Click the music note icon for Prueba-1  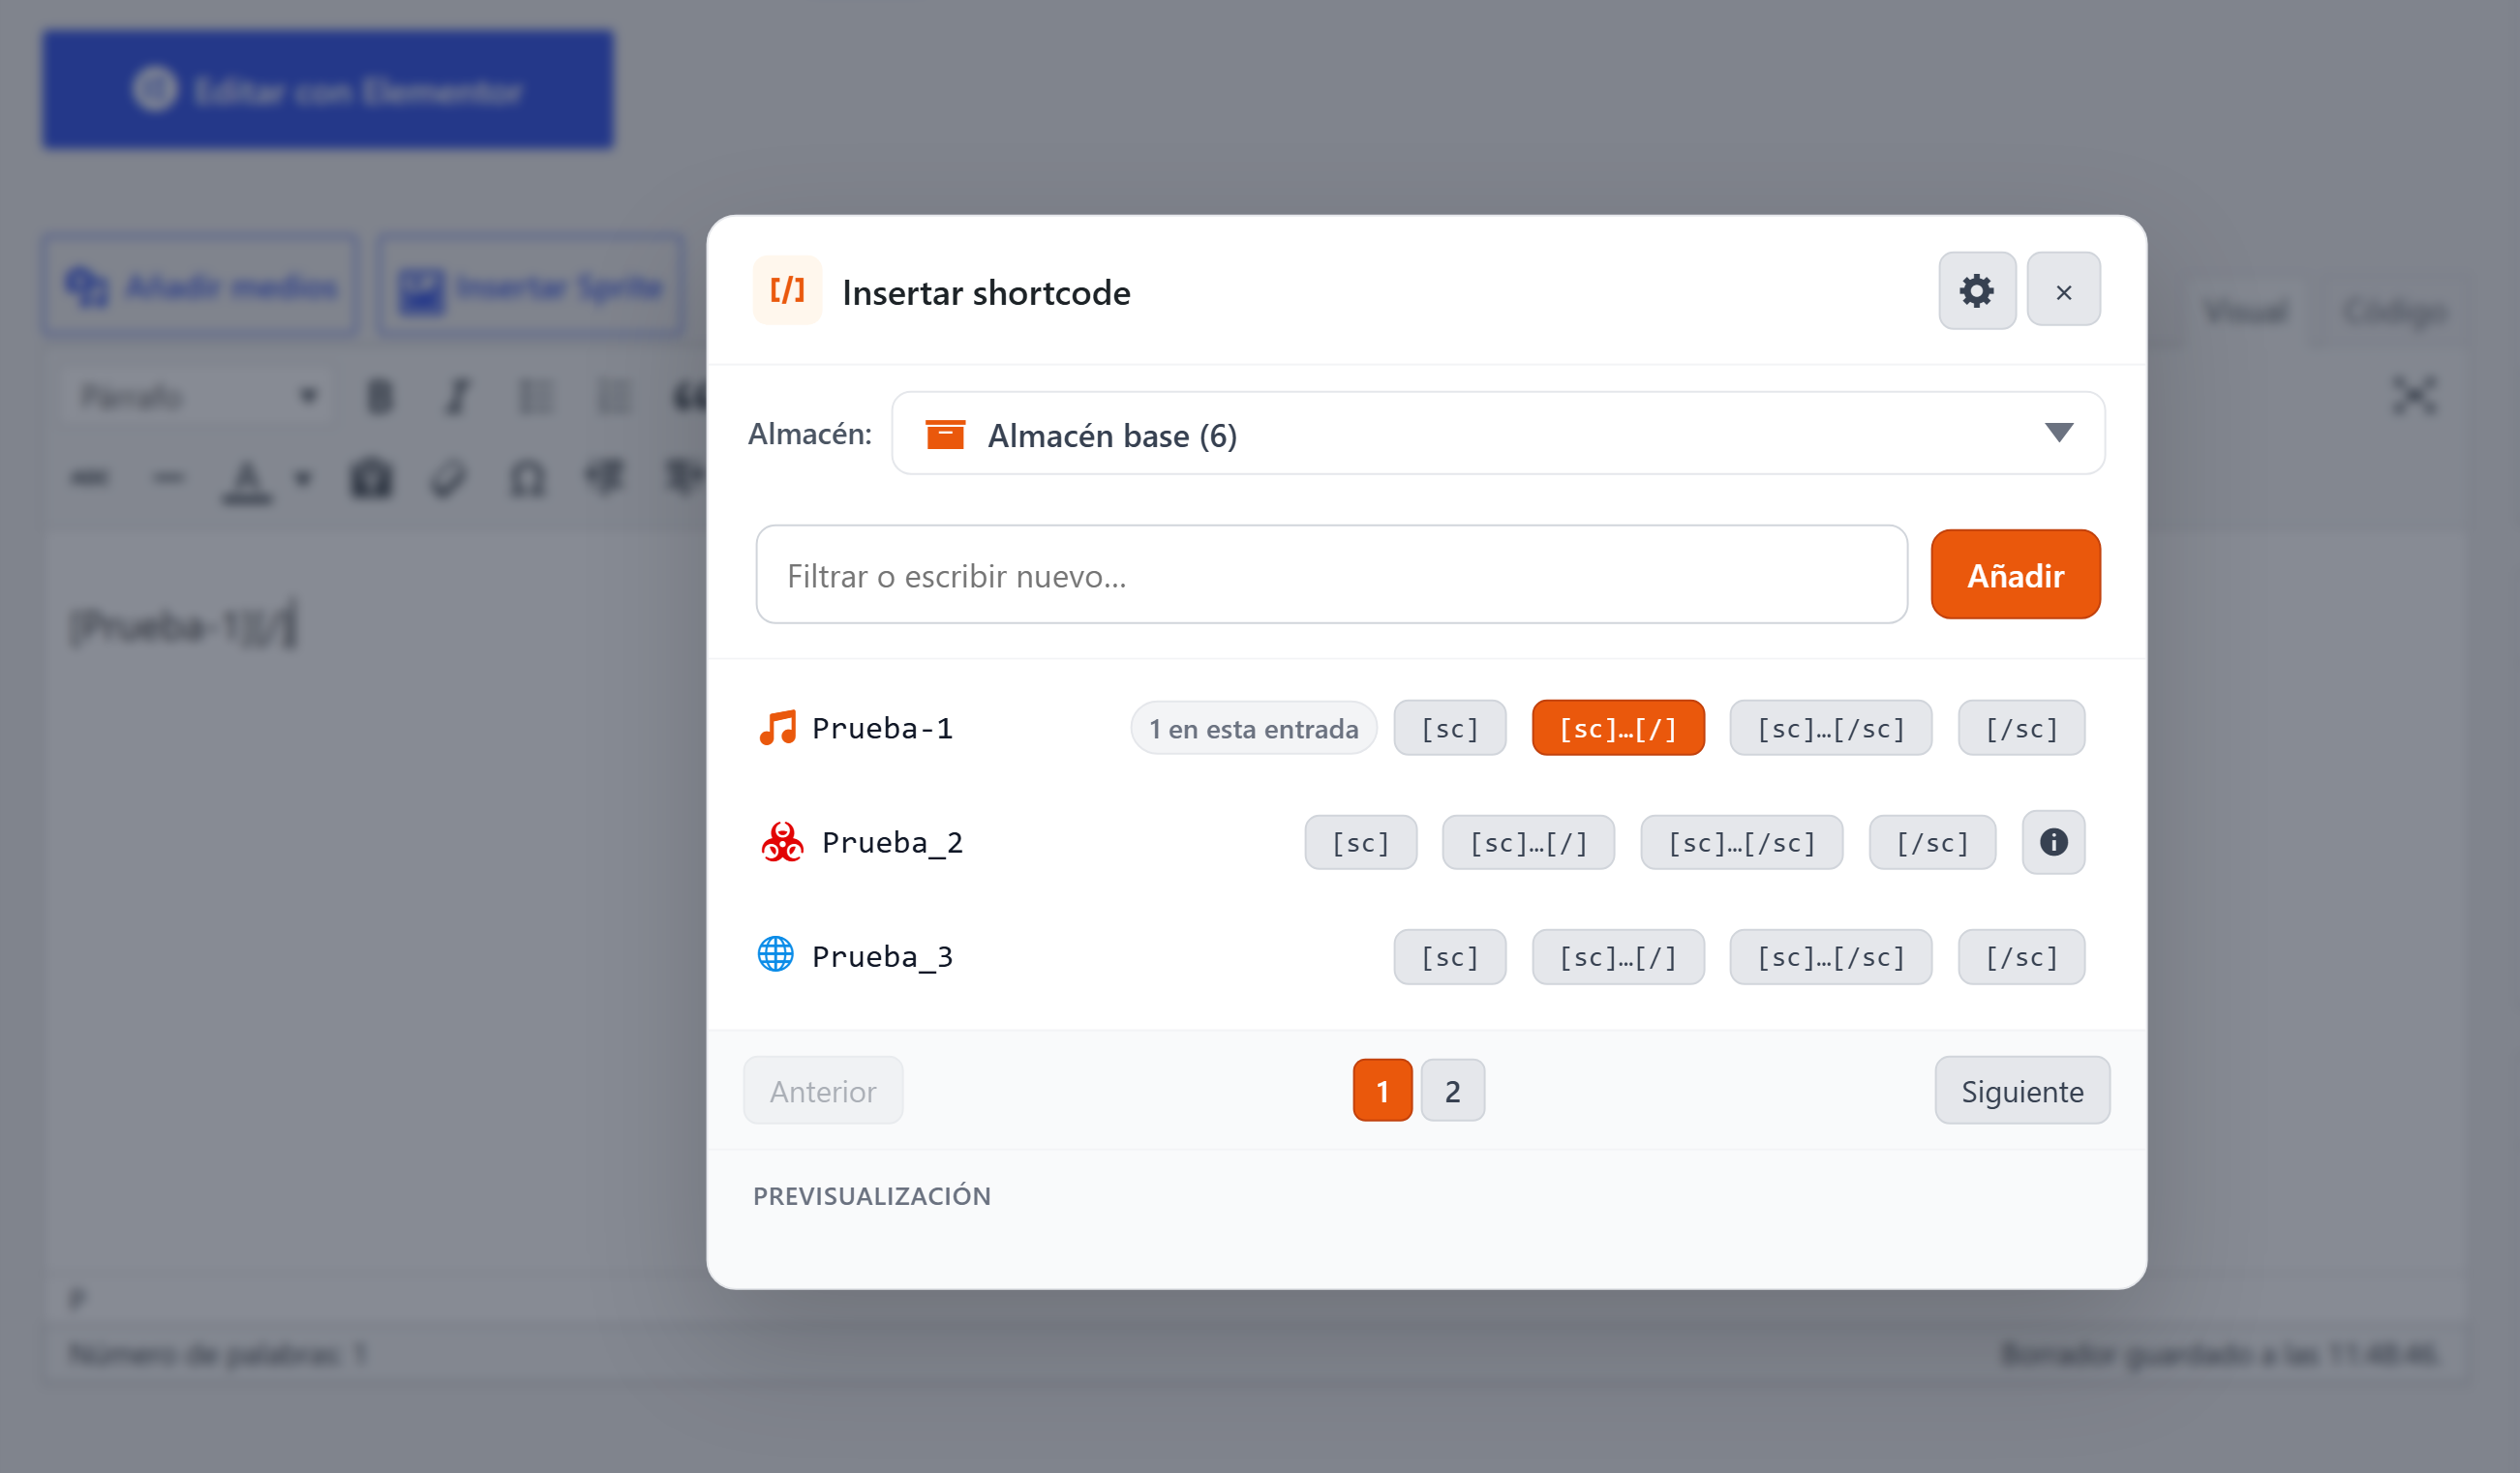[x=777, y=728]
